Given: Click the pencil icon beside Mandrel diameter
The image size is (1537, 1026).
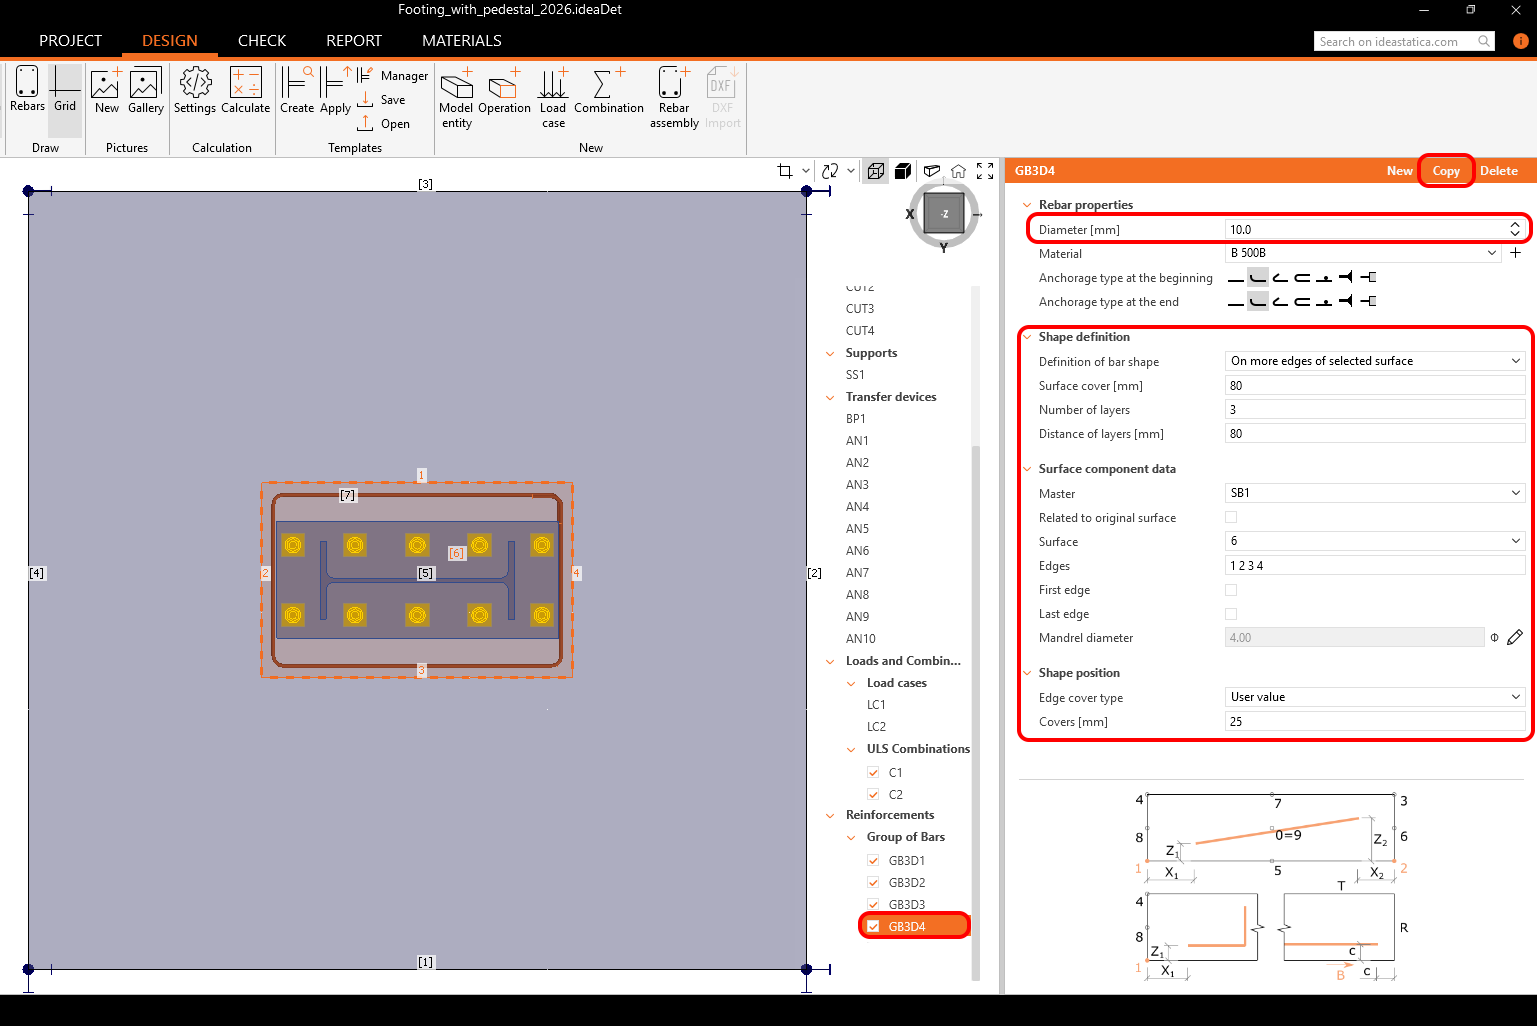Looking at the screenshot, I should pyautogui.click(x=1515, y=637).
